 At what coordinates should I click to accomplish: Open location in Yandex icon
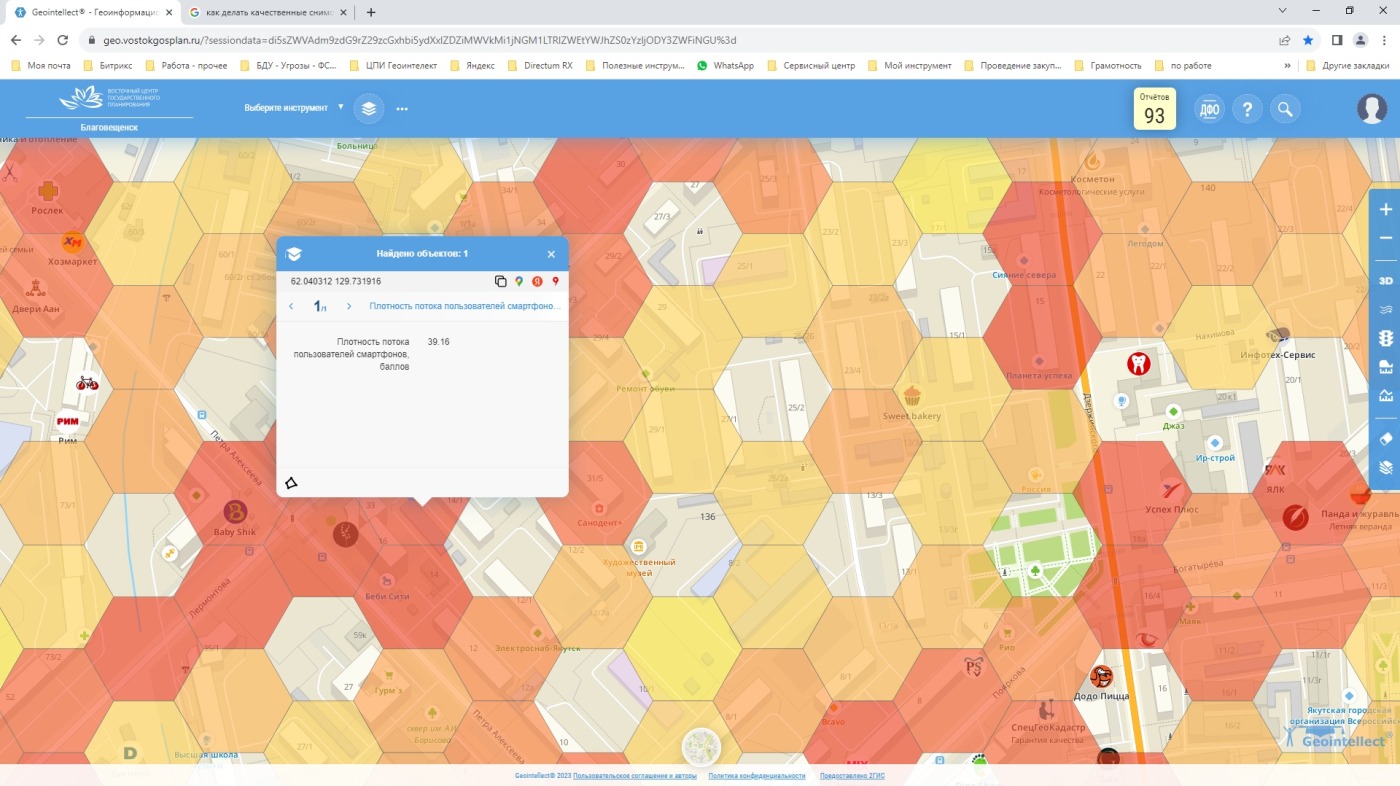[537, 282]
